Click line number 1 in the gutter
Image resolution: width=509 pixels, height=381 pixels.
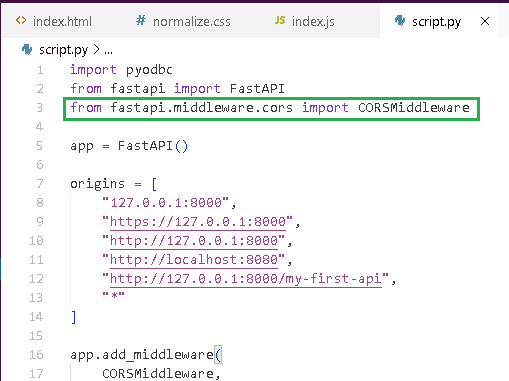40,70
